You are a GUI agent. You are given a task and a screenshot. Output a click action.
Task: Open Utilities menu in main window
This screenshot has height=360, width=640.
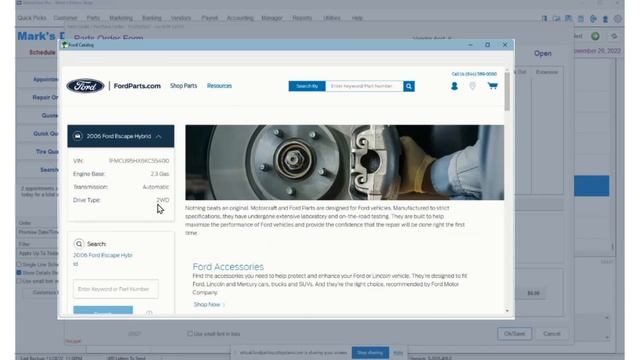[x=331, y=18]
